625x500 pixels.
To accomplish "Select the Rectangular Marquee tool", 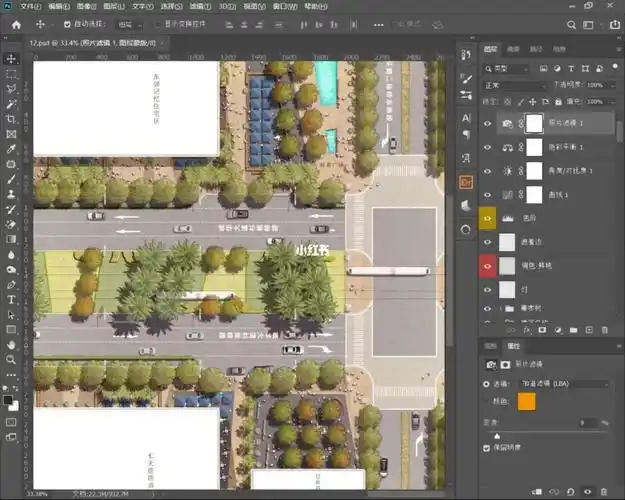I will click(x=11, y=73).
